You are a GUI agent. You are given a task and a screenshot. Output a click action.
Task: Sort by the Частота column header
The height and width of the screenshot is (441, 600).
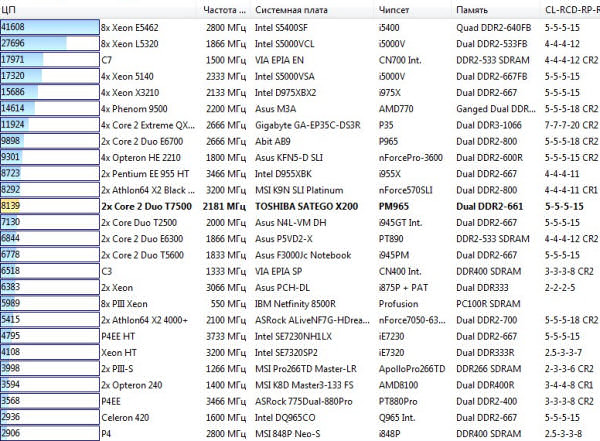[225, 10]
